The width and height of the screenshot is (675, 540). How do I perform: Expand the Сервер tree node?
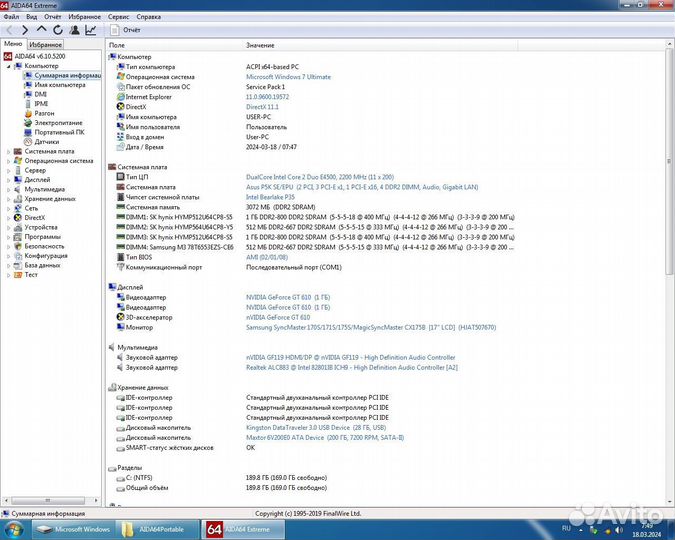click(x=8, y=171)
